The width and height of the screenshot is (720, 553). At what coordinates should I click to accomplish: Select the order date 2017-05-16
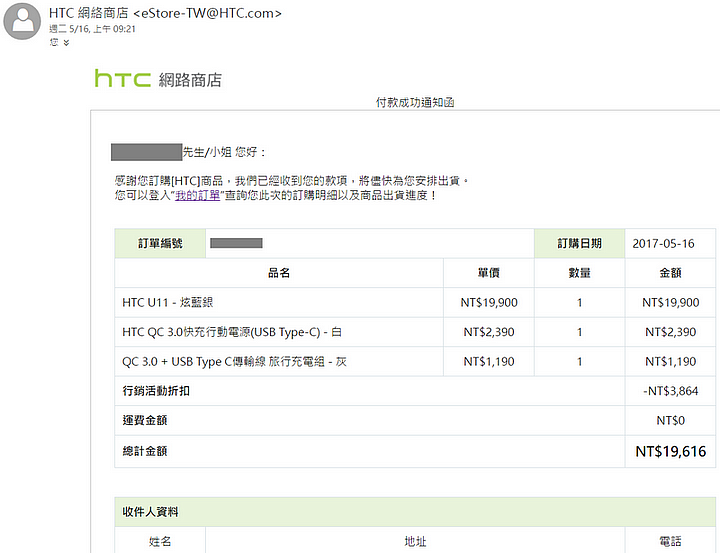(663, 243)
